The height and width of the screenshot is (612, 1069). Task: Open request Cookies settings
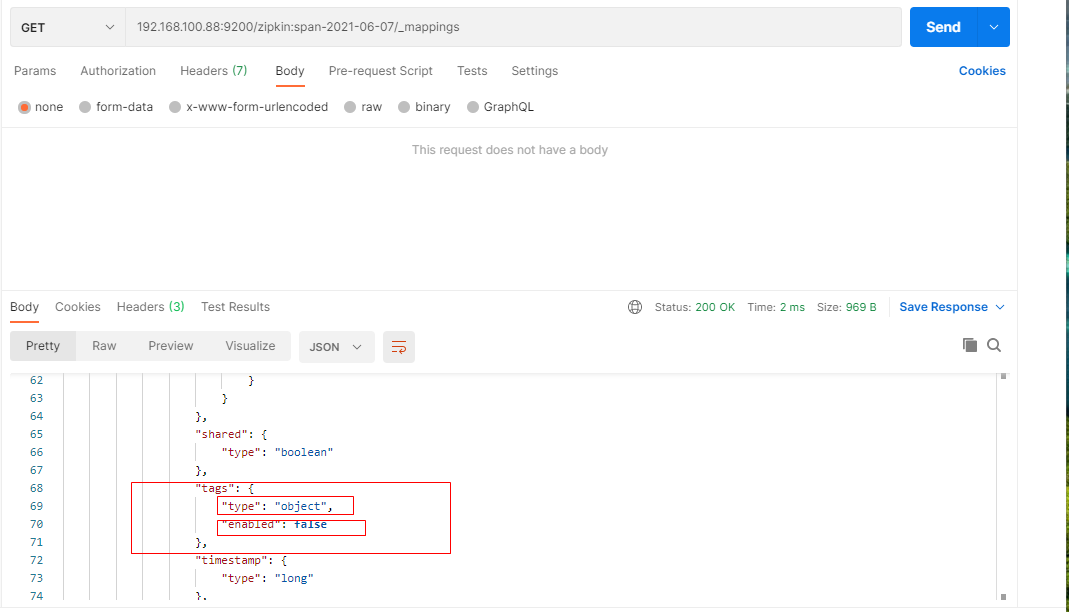tap(981, 71)
